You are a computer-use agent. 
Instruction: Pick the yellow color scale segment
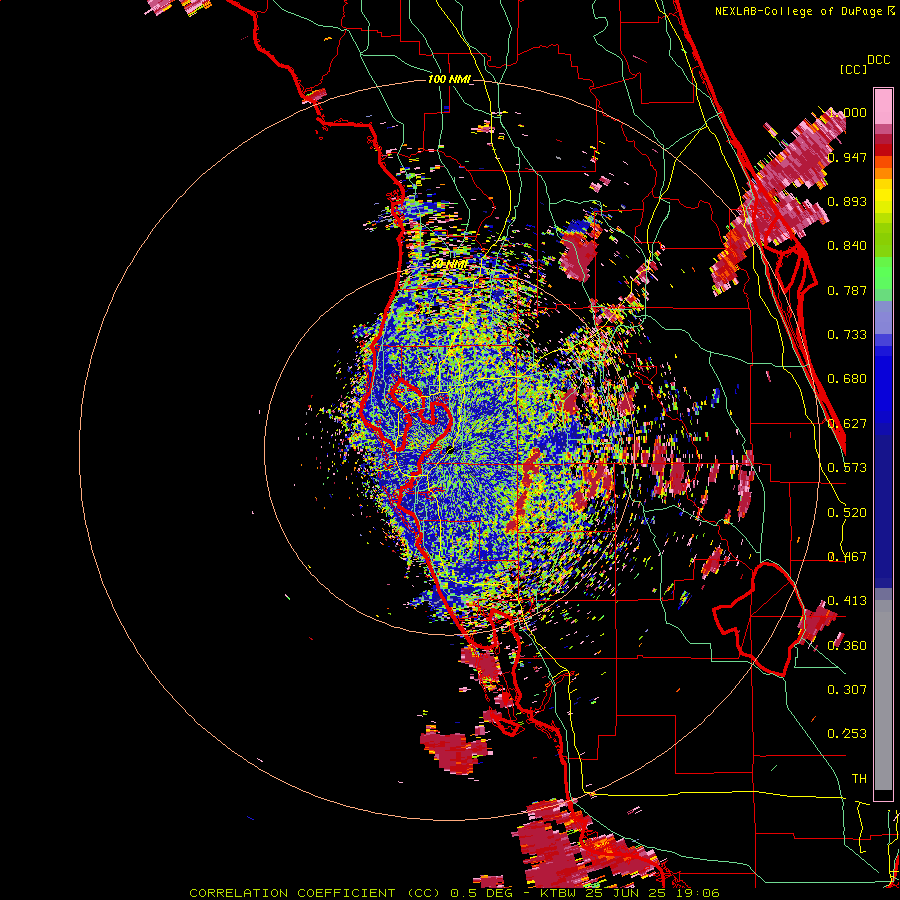[x=883, y=196]
